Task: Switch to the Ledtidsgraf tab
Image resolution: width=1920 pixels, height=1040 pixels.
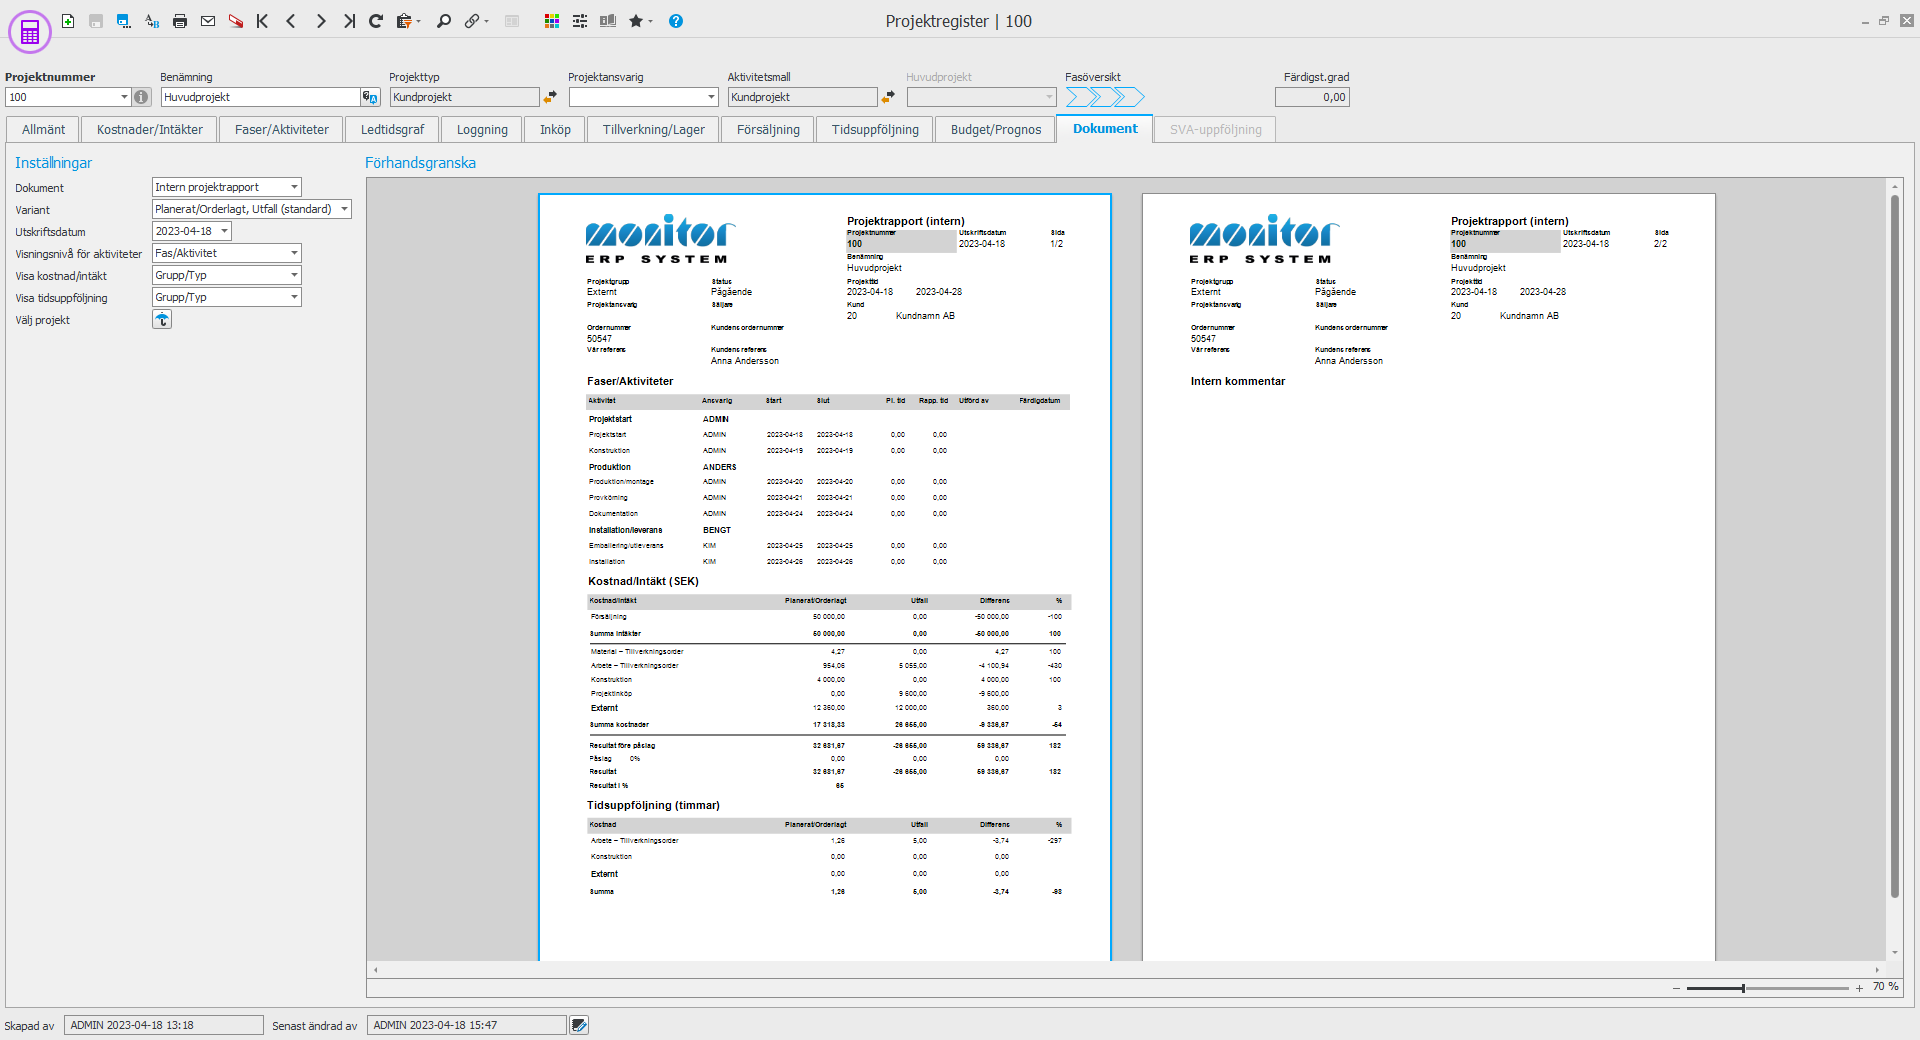Action: tap(392, 130)
